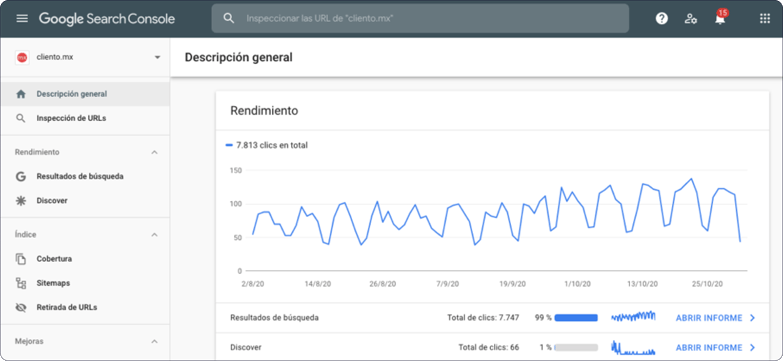Screen dimensions: 783x361
Task: Collapse the Índice sidebar section
Action: pyautogui.click(x=154, y=235)
